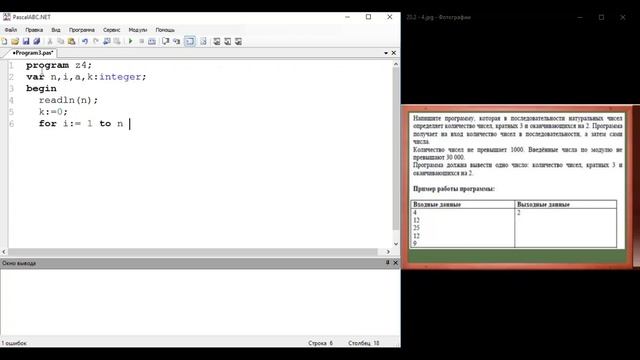Maximize the PascalABC.NET window

click(369, 17)
